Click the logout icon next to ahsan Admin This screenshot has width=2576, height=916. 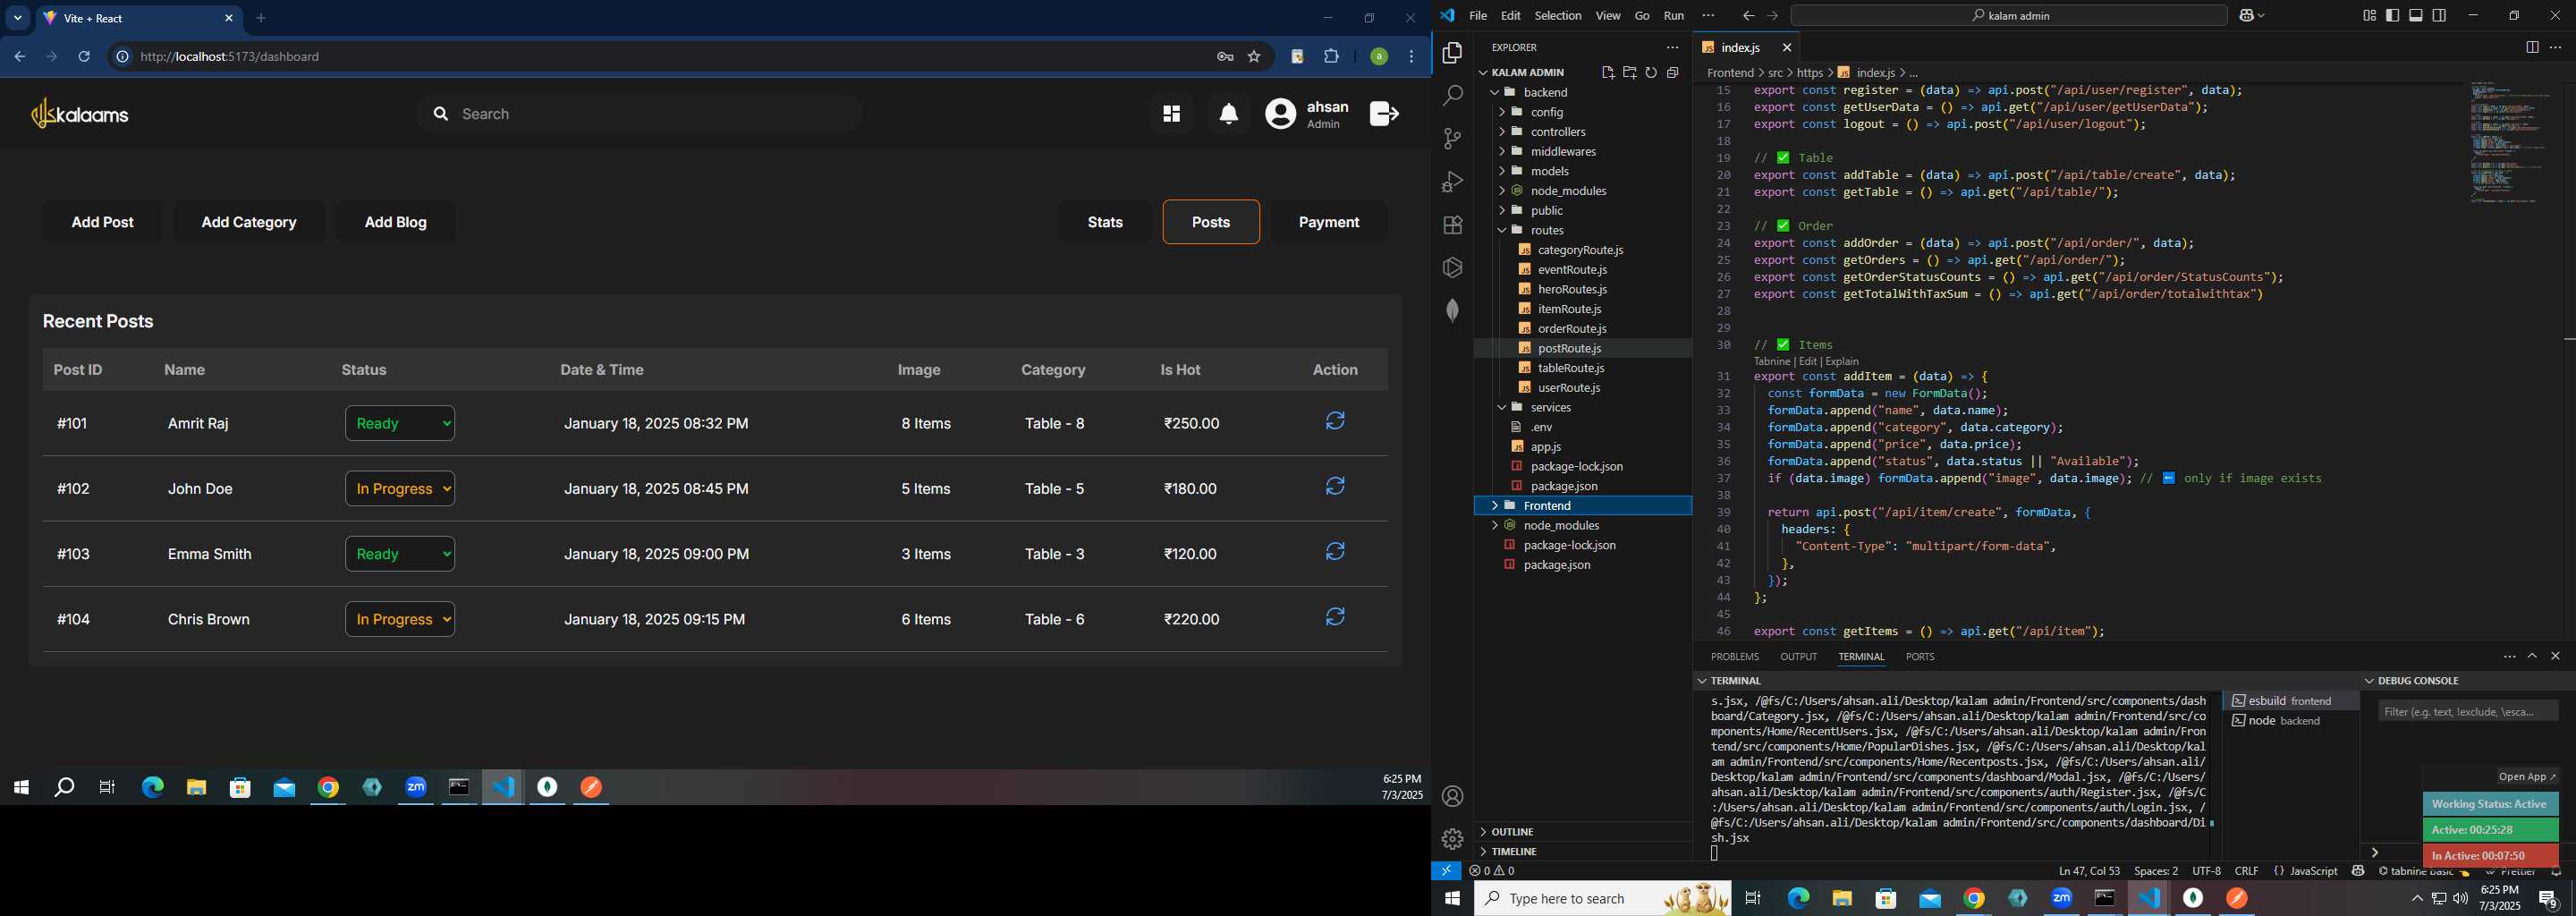[1384, 114]
